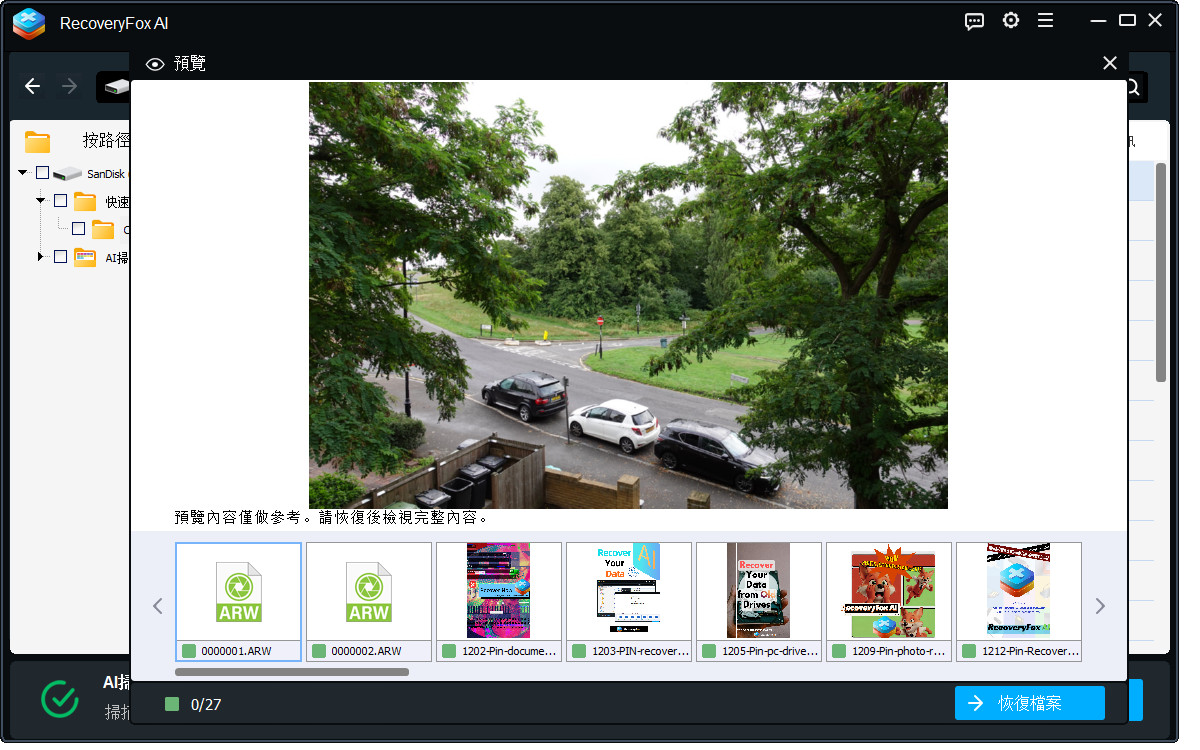This screenshot has width=1200, height=750.
Task: Open the hamburger menu in title bar
Action: tap(1045, 21)
